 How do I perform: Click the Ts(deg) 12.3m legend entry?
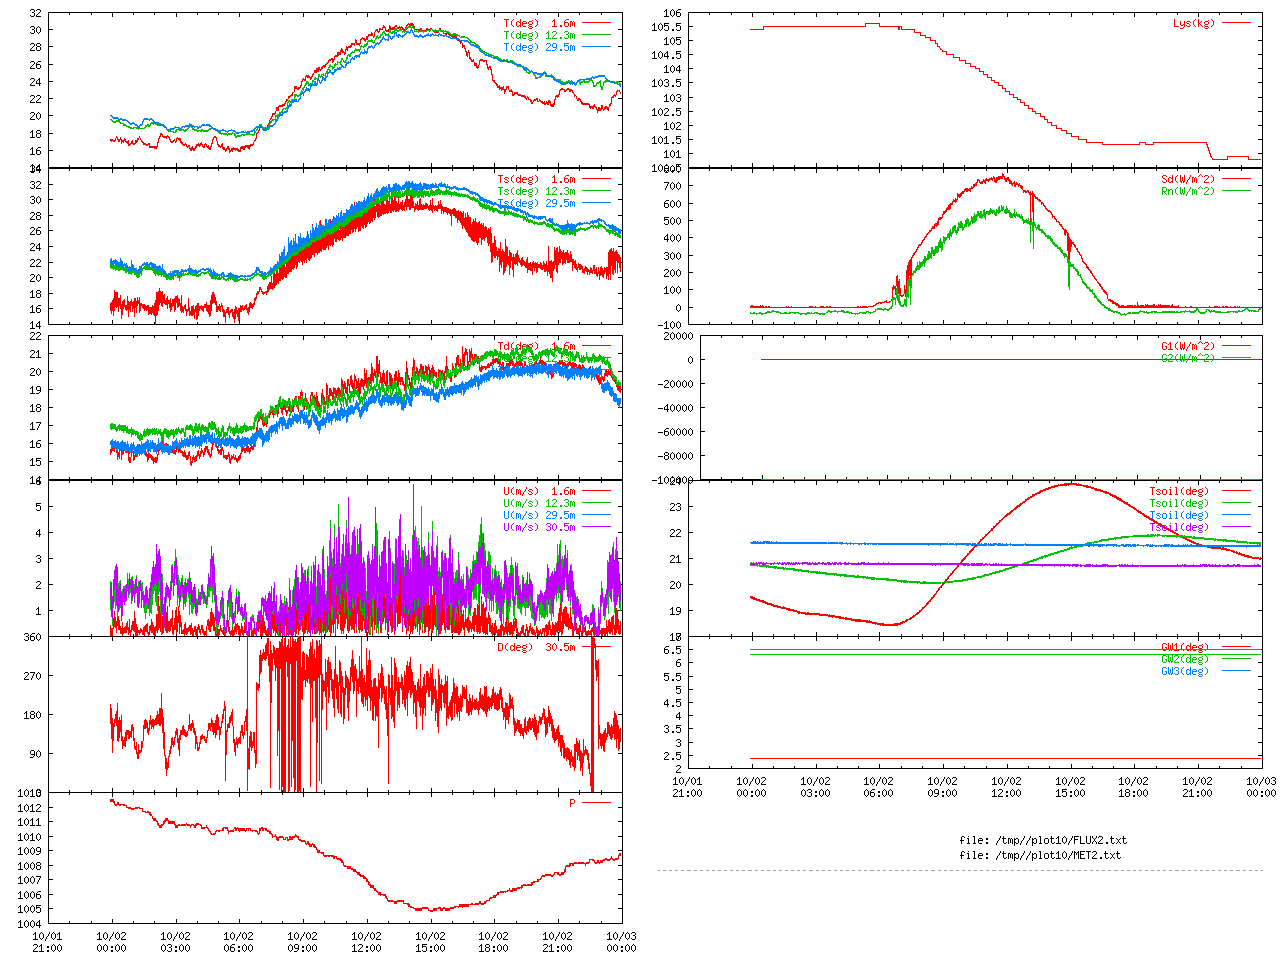click(536, 191)
